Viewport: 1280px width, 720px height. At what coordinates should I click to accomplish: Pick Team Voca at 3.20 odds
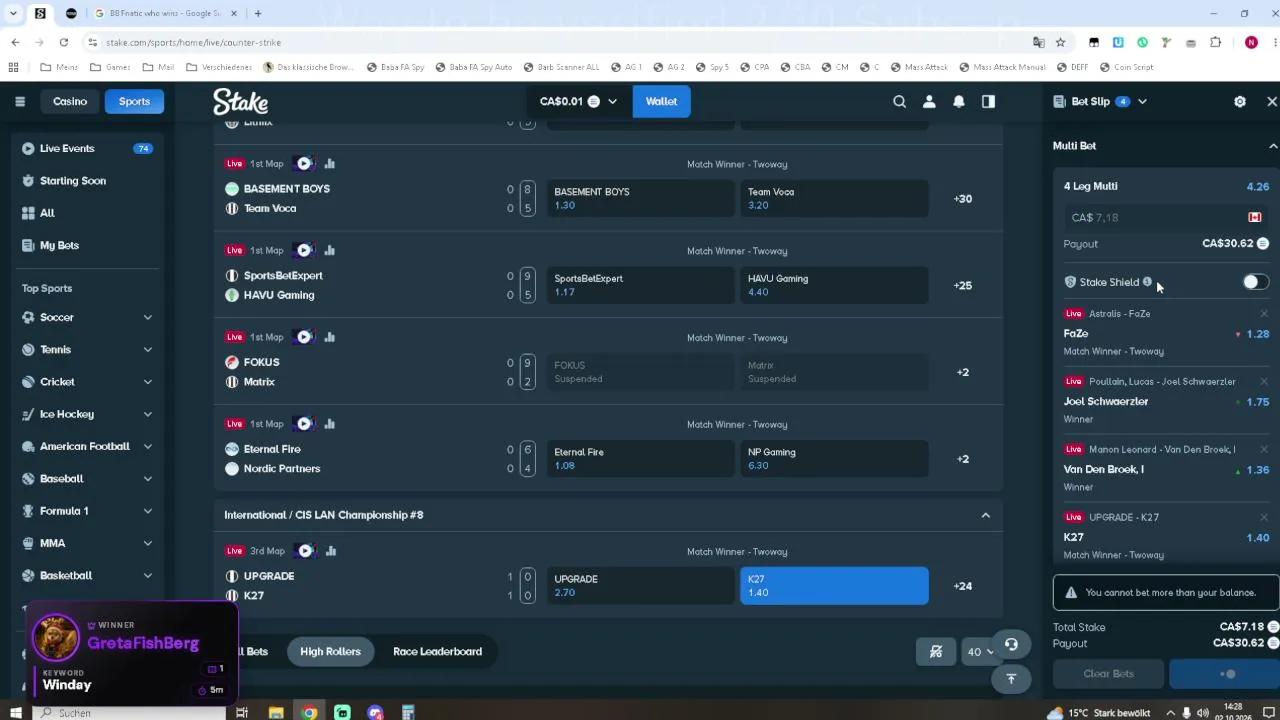pos(834,199)
